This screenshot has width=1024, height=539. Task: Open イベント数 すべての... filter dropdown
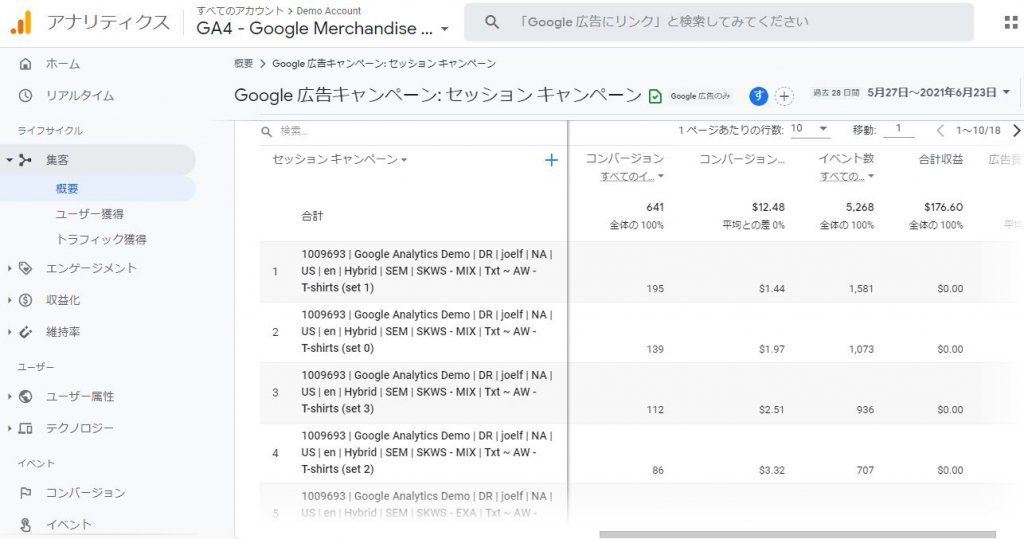coord(847,176)
